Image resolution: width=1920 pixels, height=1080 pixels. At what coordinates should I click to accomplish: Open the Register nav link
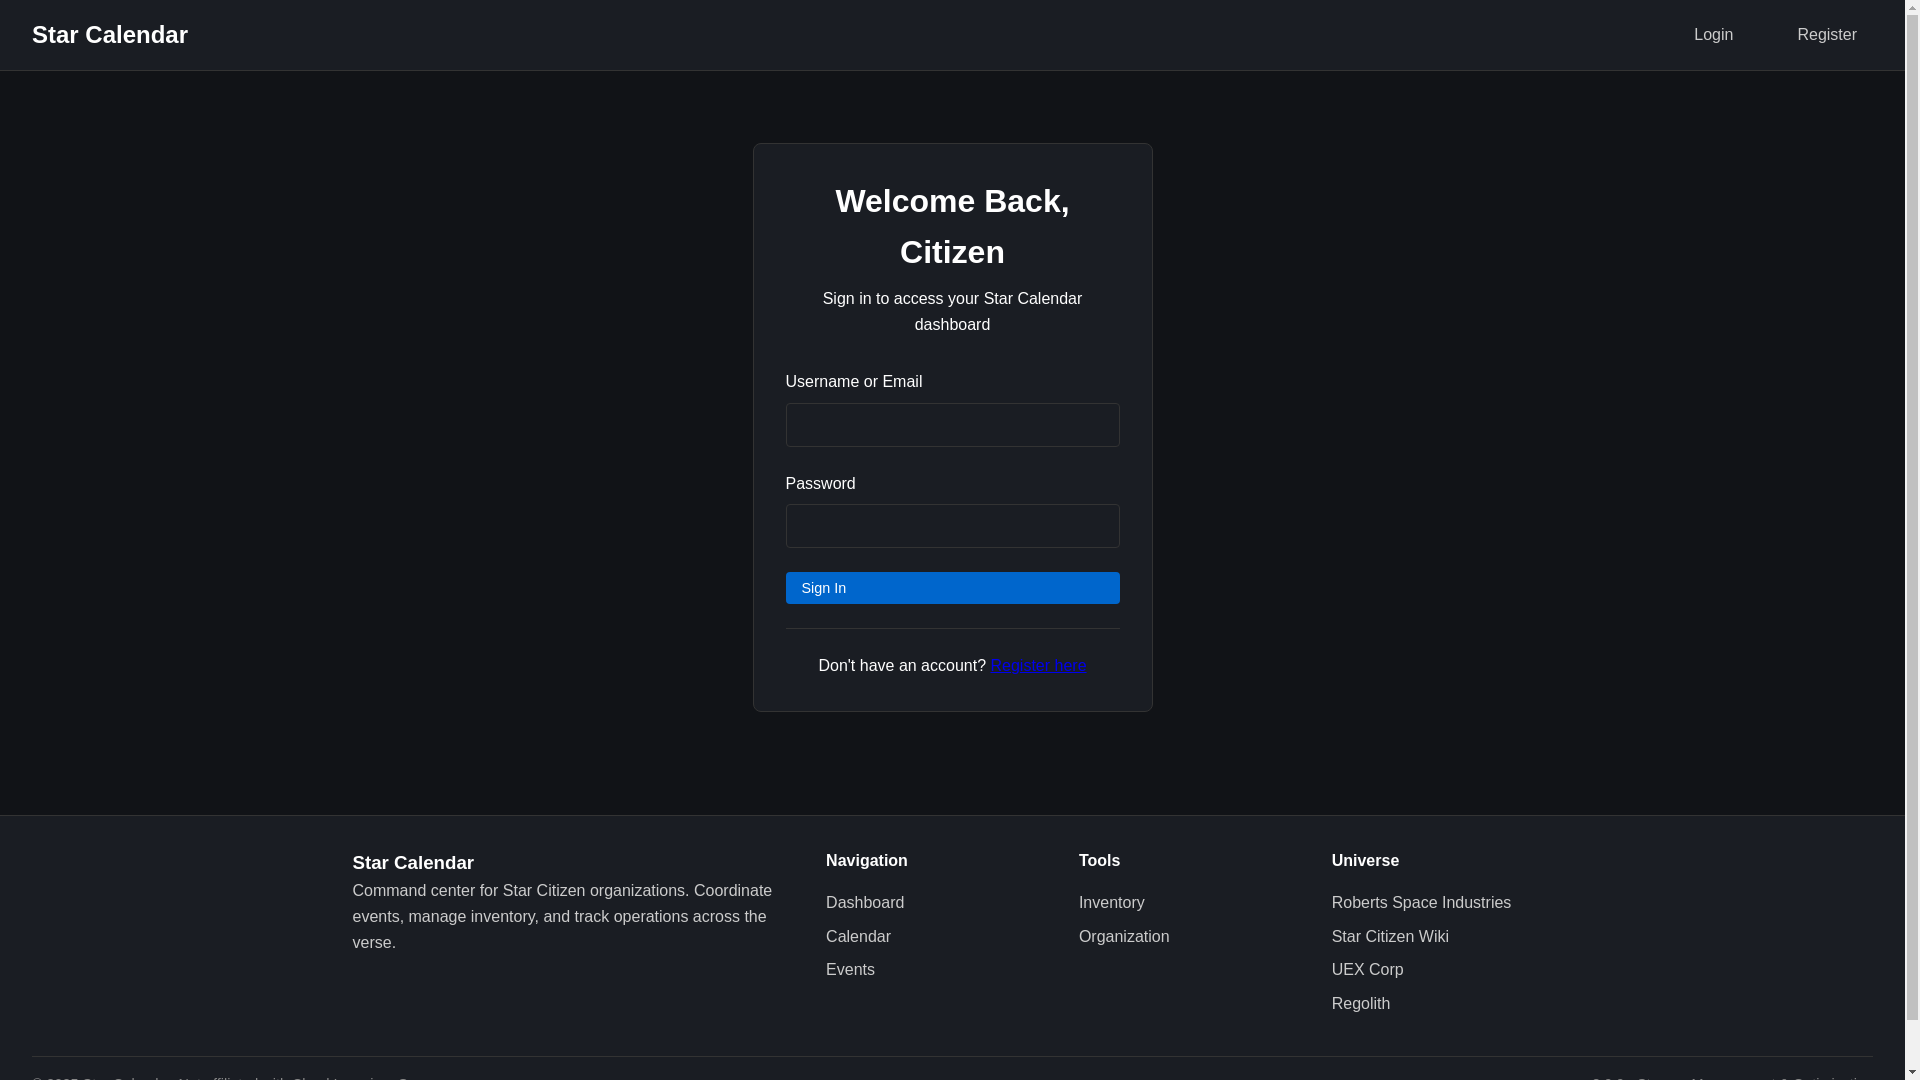click(1826, 35)
